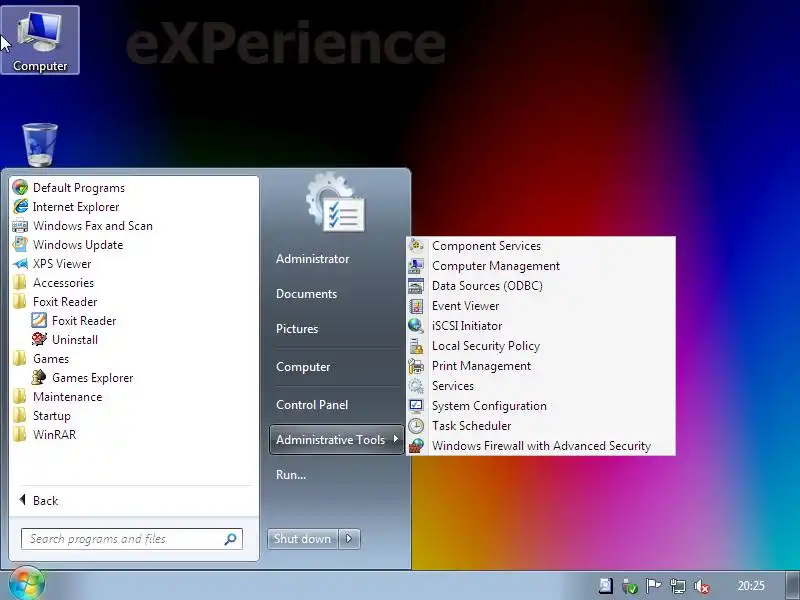Click the Services gear icon
800x600 pixels.
pyautogui.click(x=416, y=386)
